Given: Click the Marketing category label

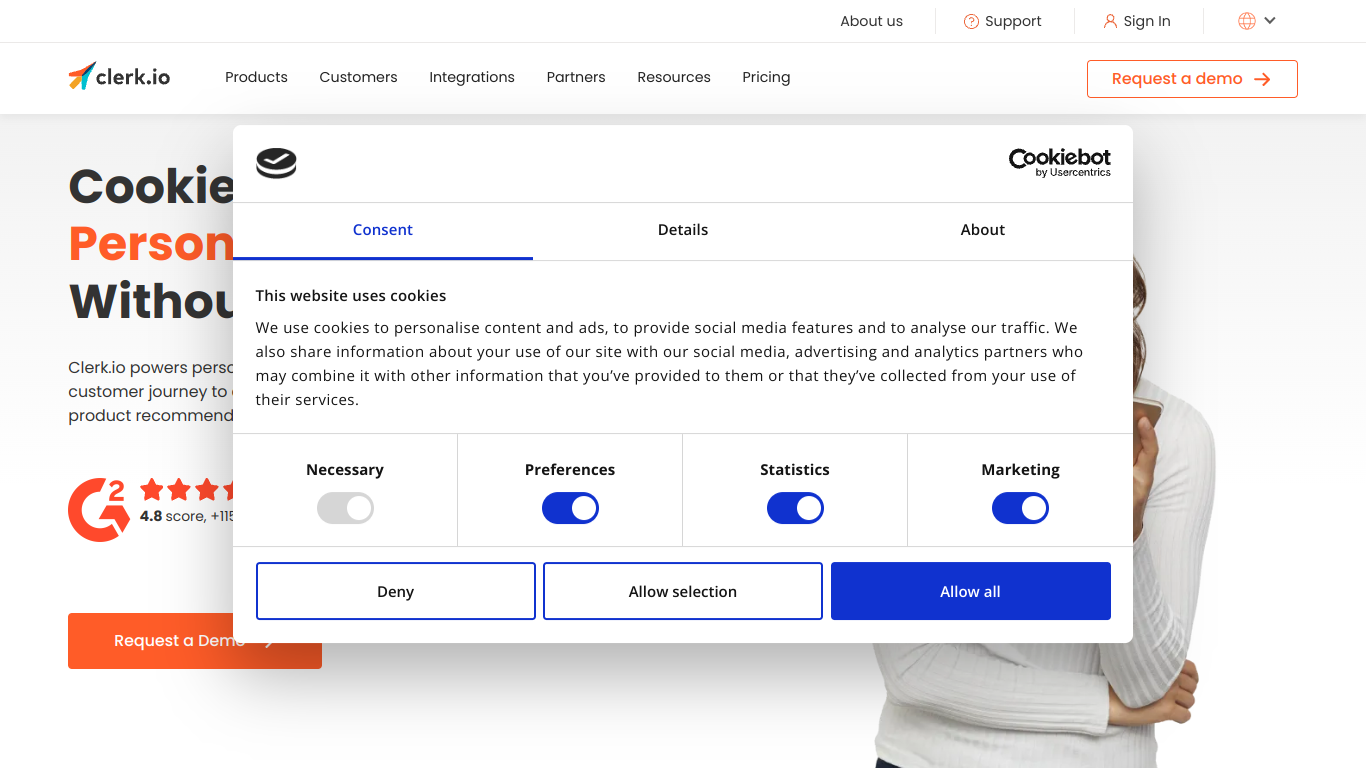Looking at the screenshot, I should tap(1020, 470).
